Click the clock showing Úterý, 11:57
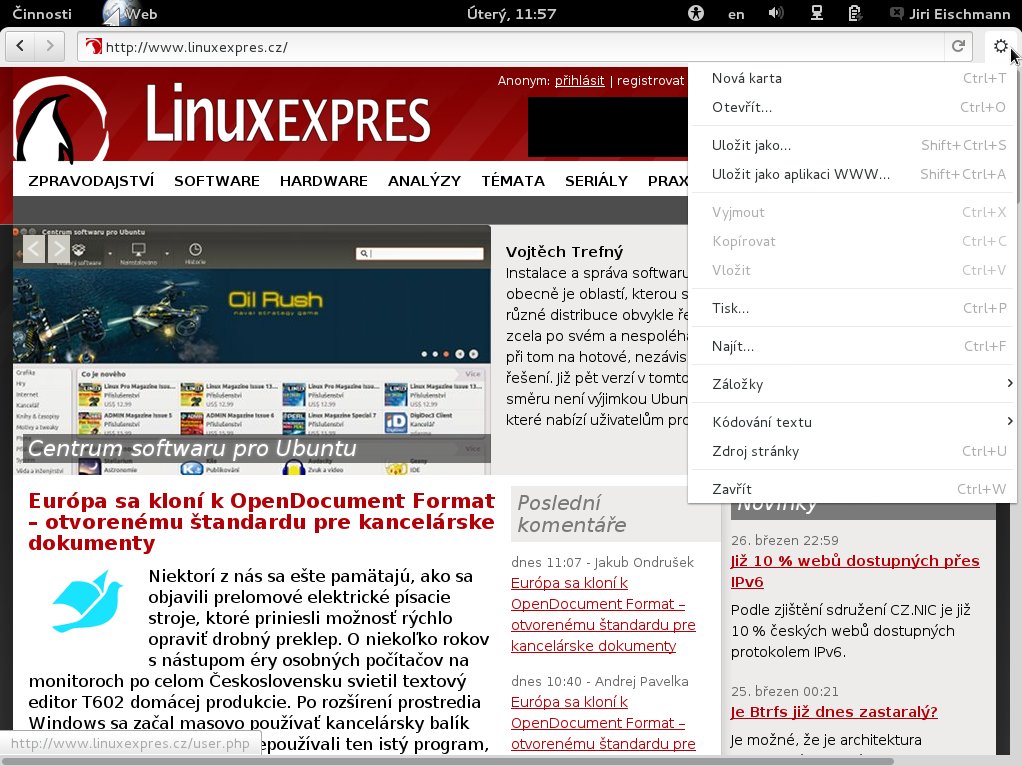Image resolution: width=1022 pixels, height=766 pixels. [x=512, y=14]
